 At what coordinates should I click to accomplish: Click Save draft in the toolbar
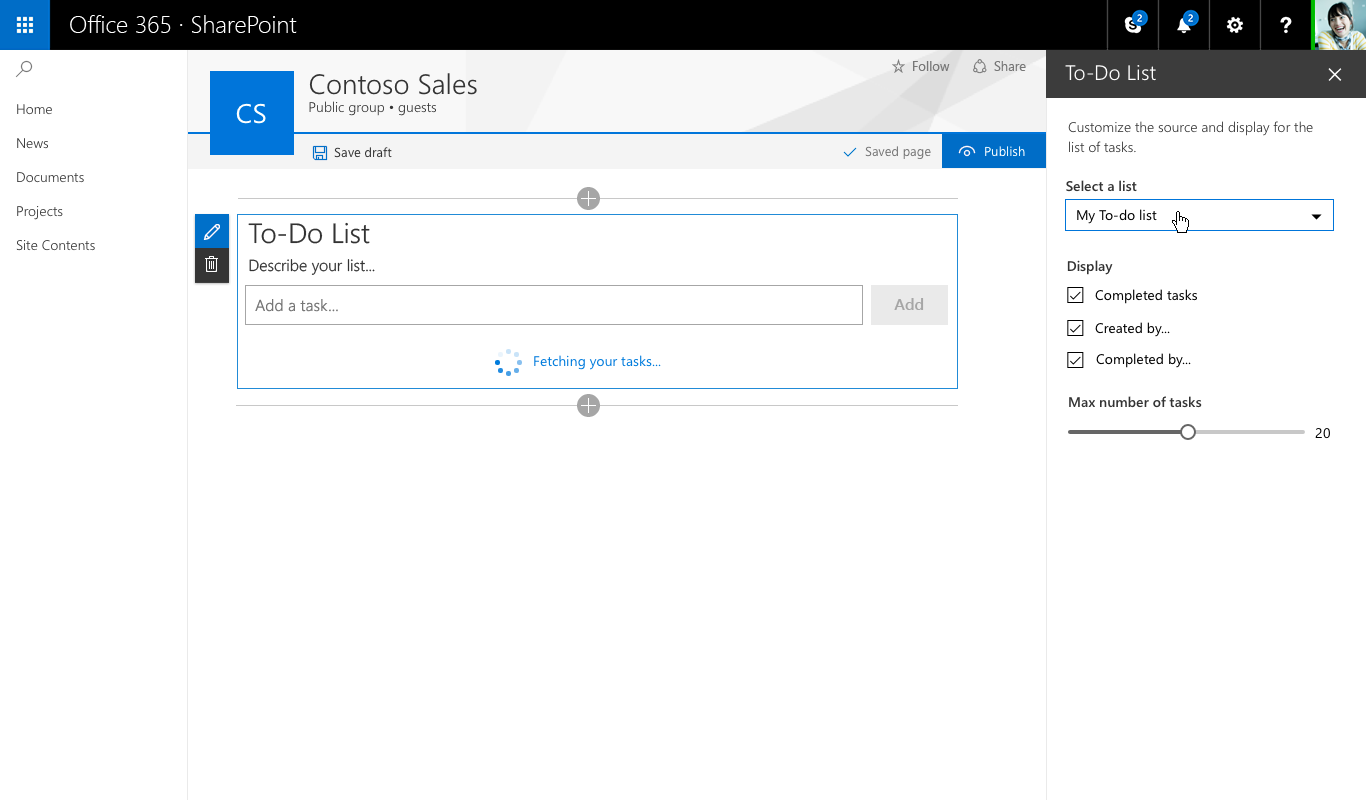[x=352, y=152]
